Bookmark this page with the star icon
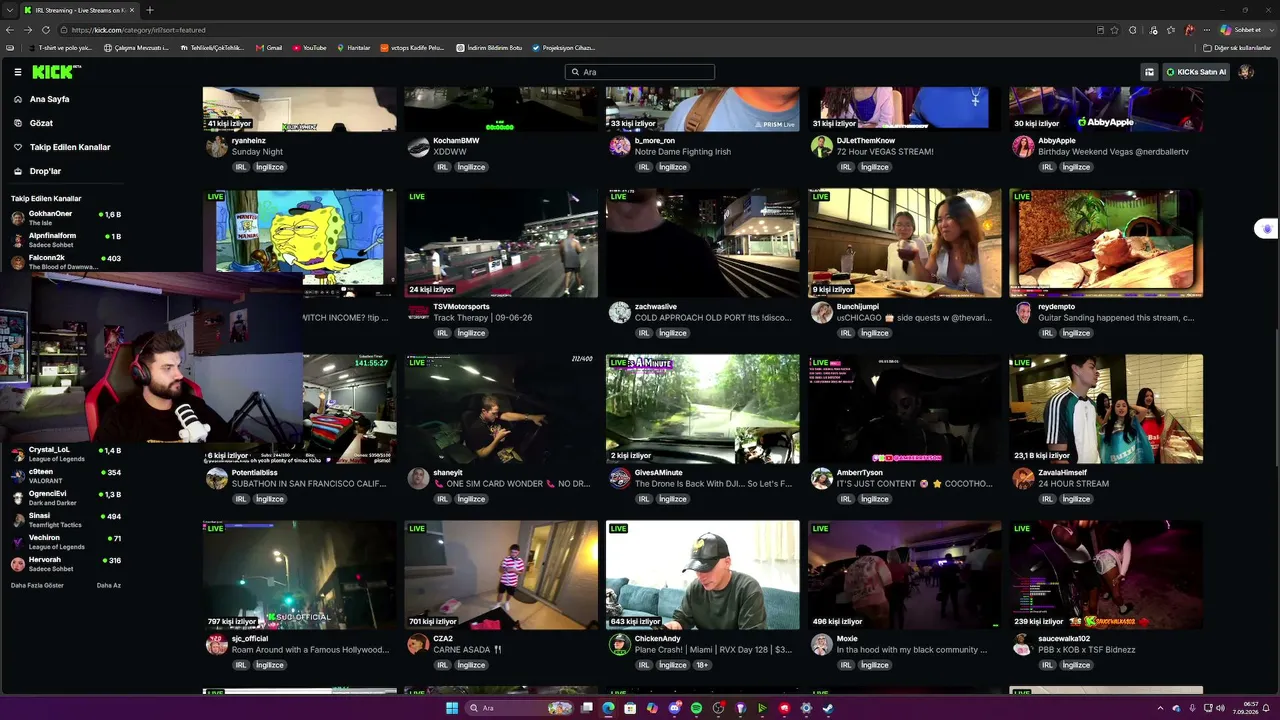The height and width of the screenshot is (720, 1280). [1116, 30]
